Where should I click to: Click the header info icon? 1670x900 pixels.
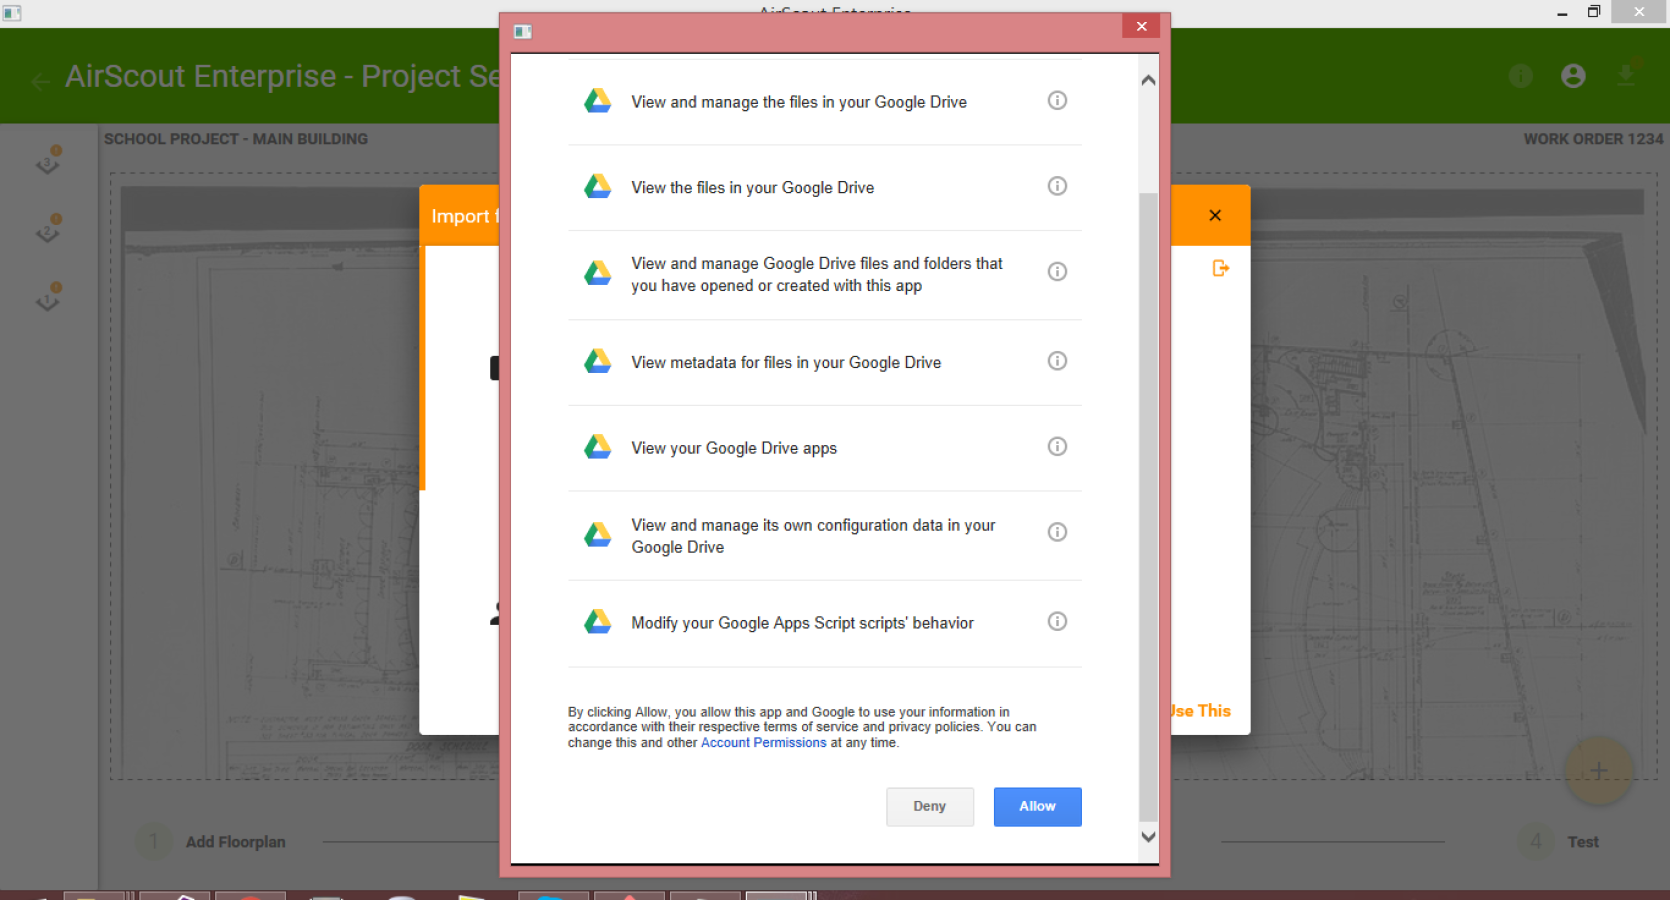click(1521, 76)
